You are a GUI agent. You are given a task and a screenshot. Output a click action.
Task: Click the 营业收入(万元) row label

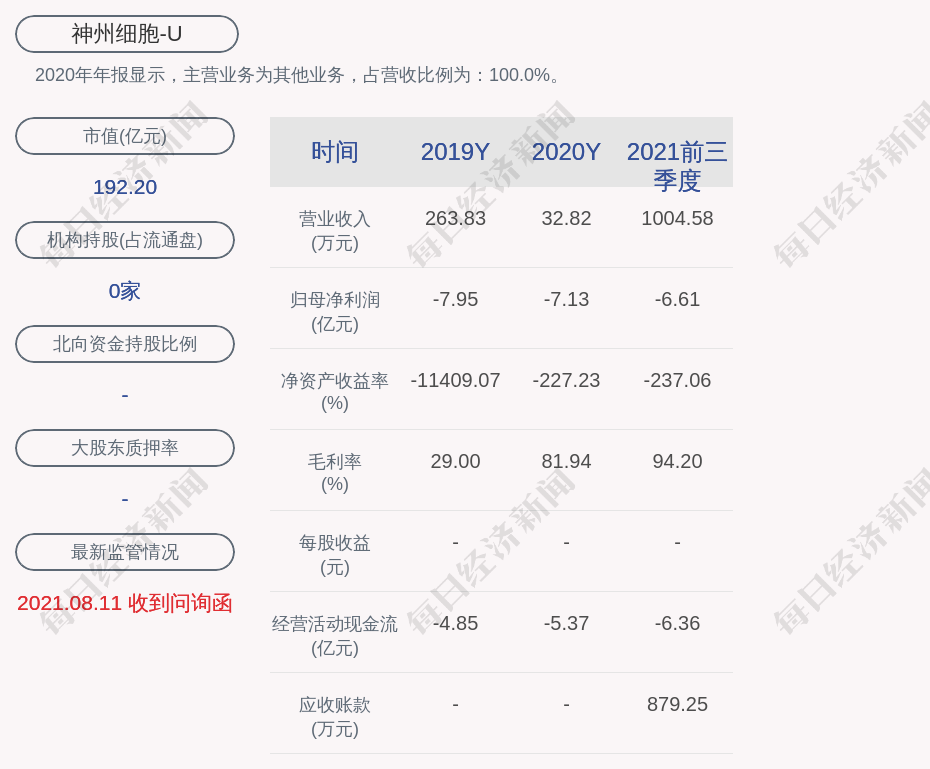point(335,231)
